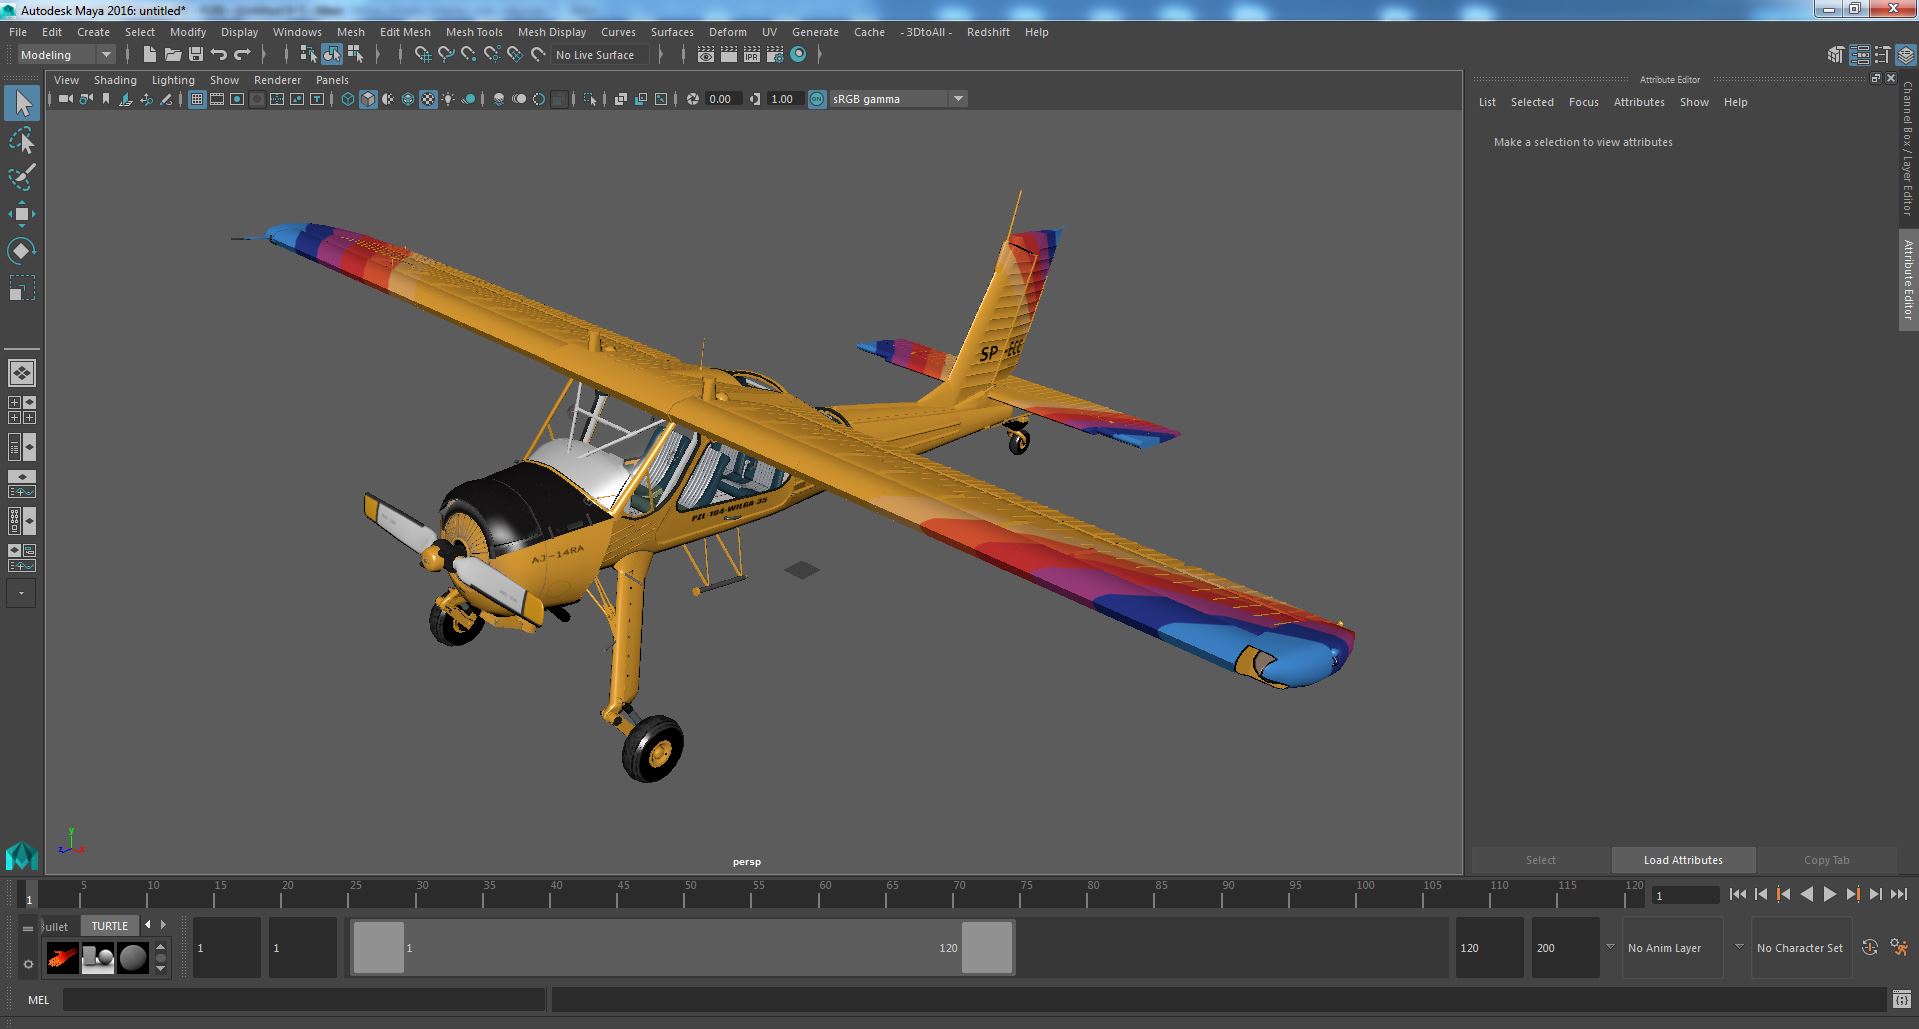The height and width of the screenshot is (1029, 1919).
Task: Activate the Paint Selection tool
Action: pos(22,177)
